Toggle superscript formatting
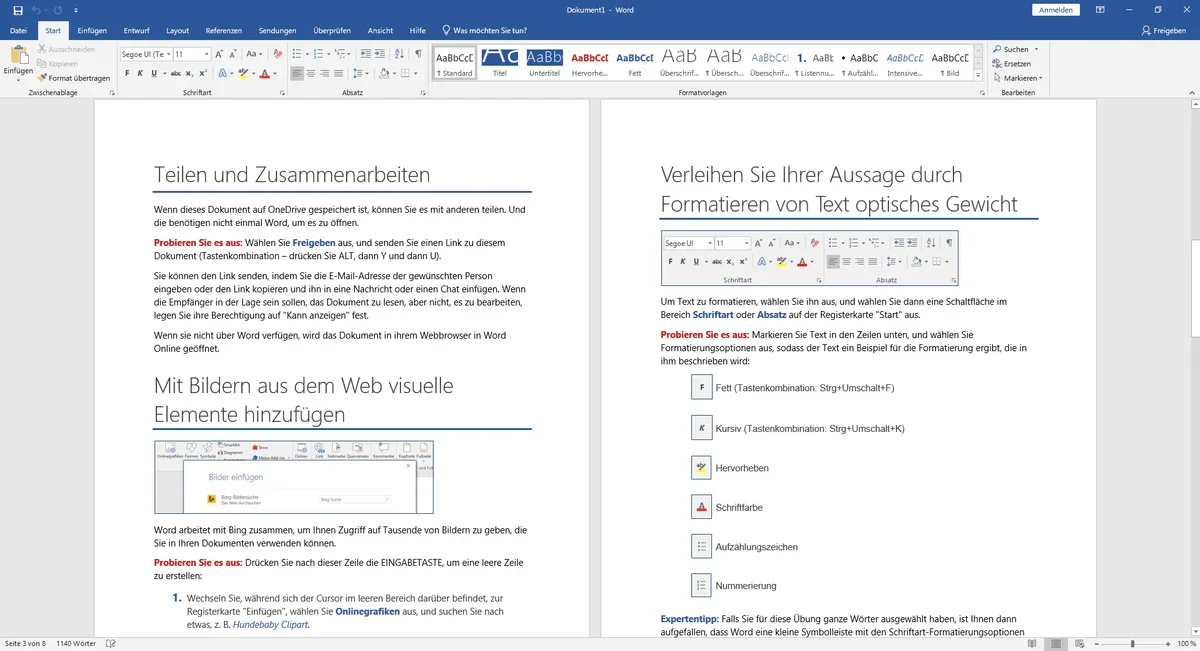 click(203, 73)
